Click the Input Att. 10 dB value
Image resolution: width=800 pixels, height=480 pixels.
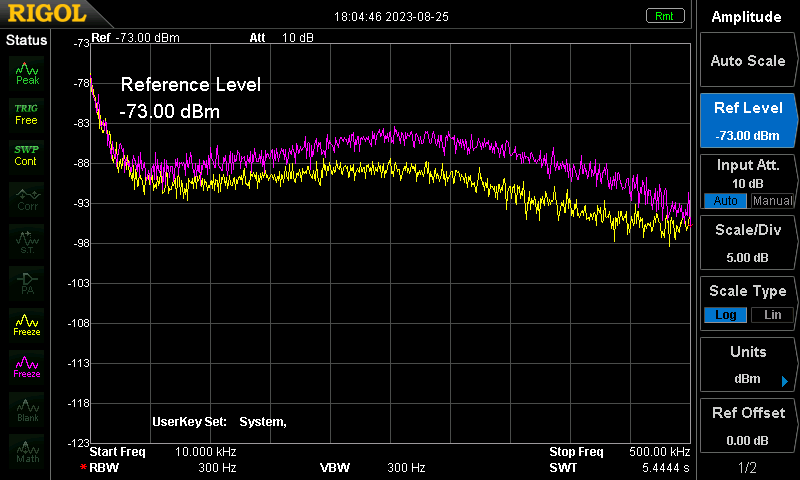pos(747,183)
